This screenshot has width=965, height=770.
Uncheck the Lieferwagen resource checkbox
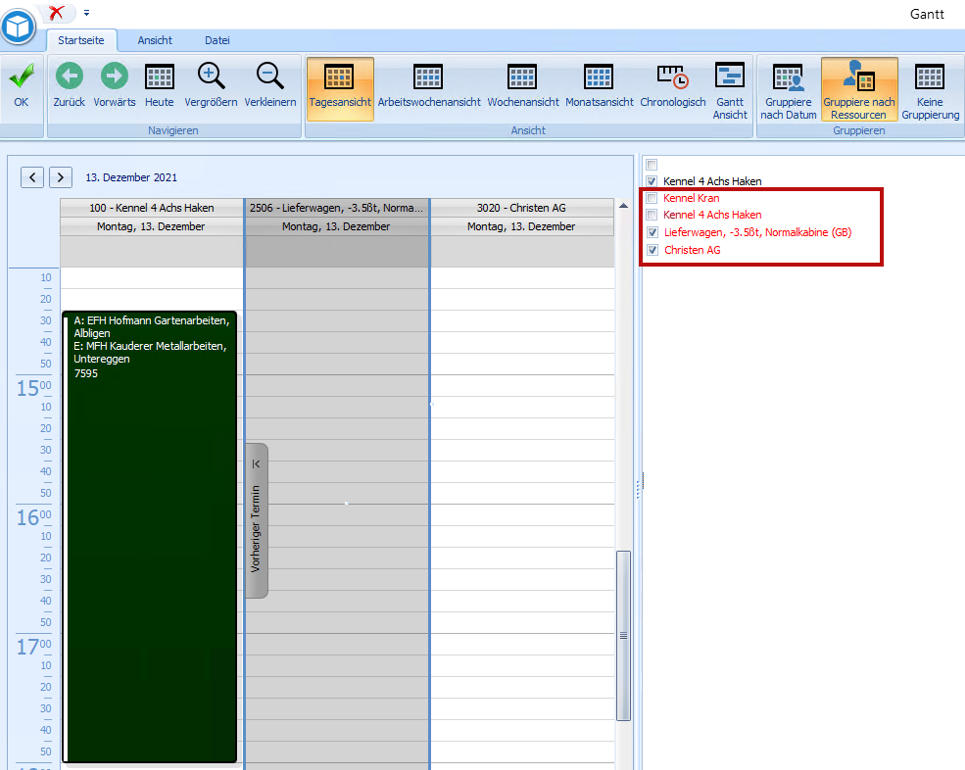click(x=652, y=232)
